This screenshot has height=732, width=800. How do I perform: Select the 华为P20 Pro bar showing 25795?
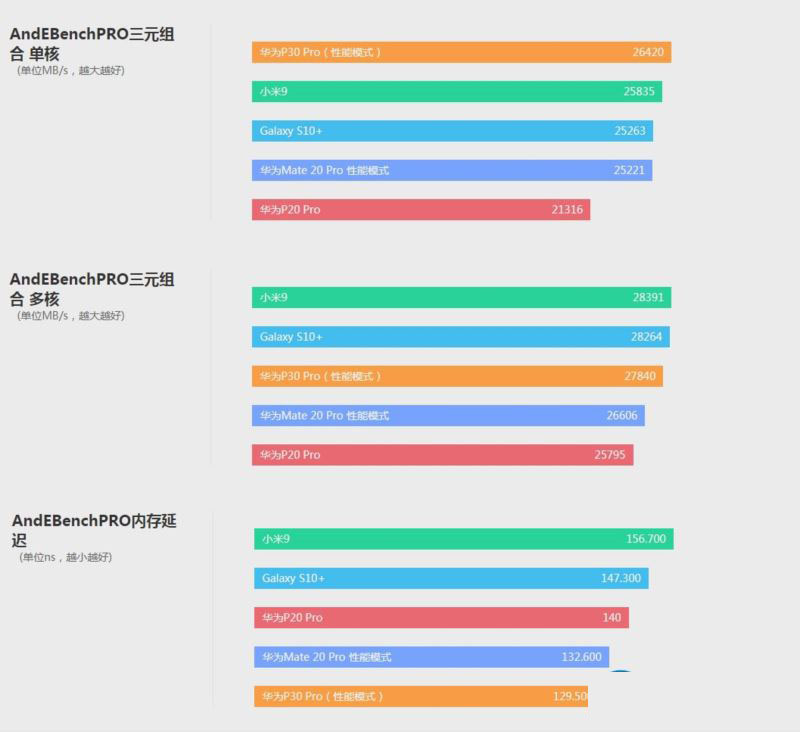coord(442,455)
